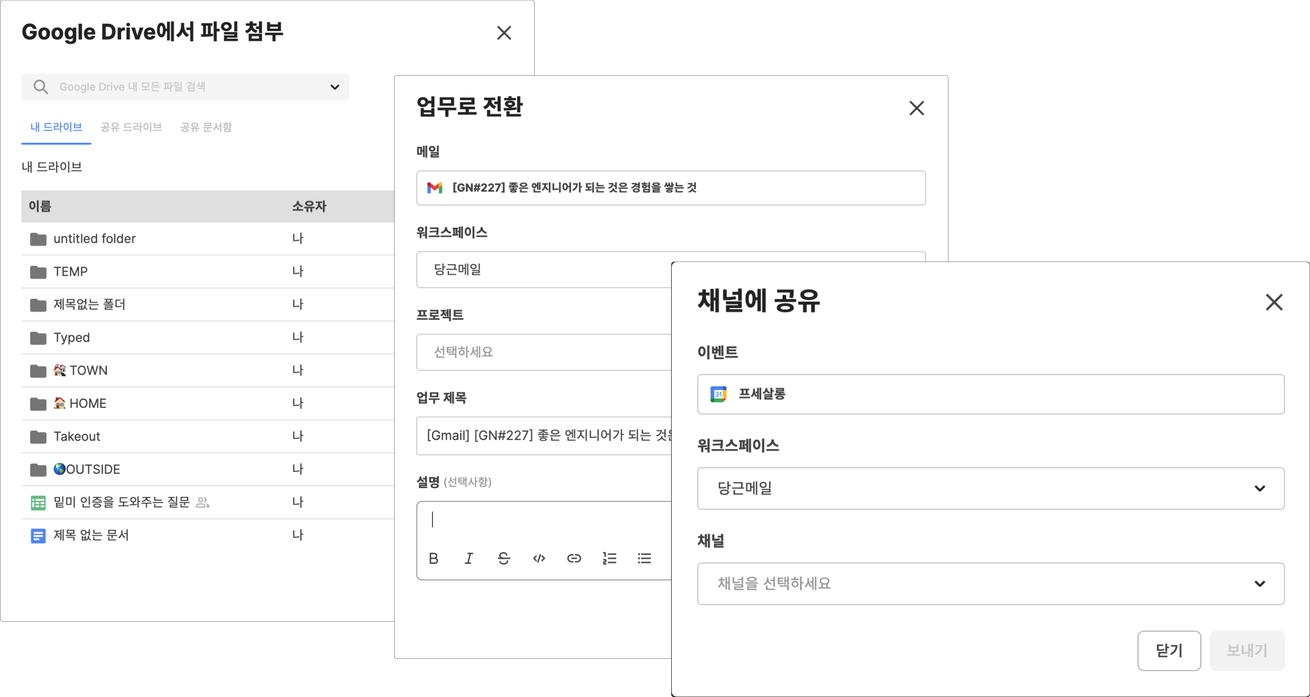Click the 닫기 button
Image resolution: width=1310 pixels, height=697 pixels.
pyautogui.click(x=1169, y=650)
